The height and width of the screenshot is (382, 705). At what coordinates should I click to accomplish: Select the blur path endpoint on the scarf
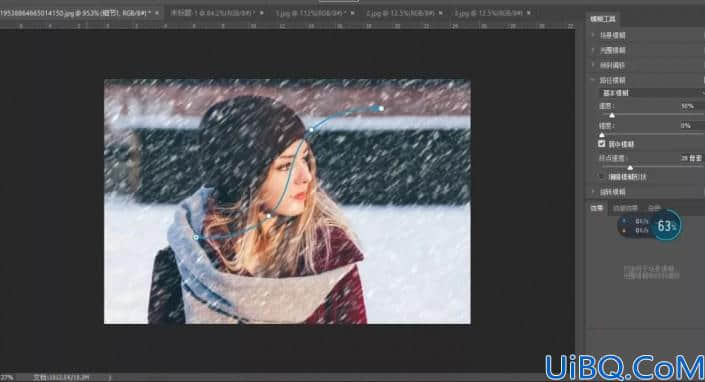(196, 237)
